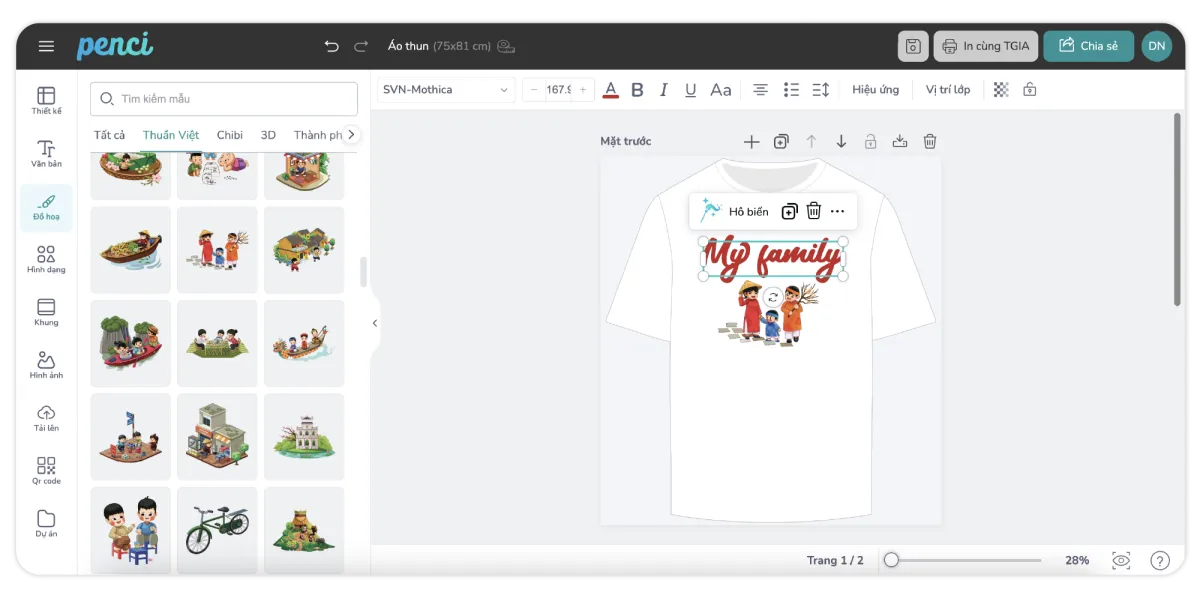Open the Qr code panel
The image size is (1200, 601).
(46, 471)
